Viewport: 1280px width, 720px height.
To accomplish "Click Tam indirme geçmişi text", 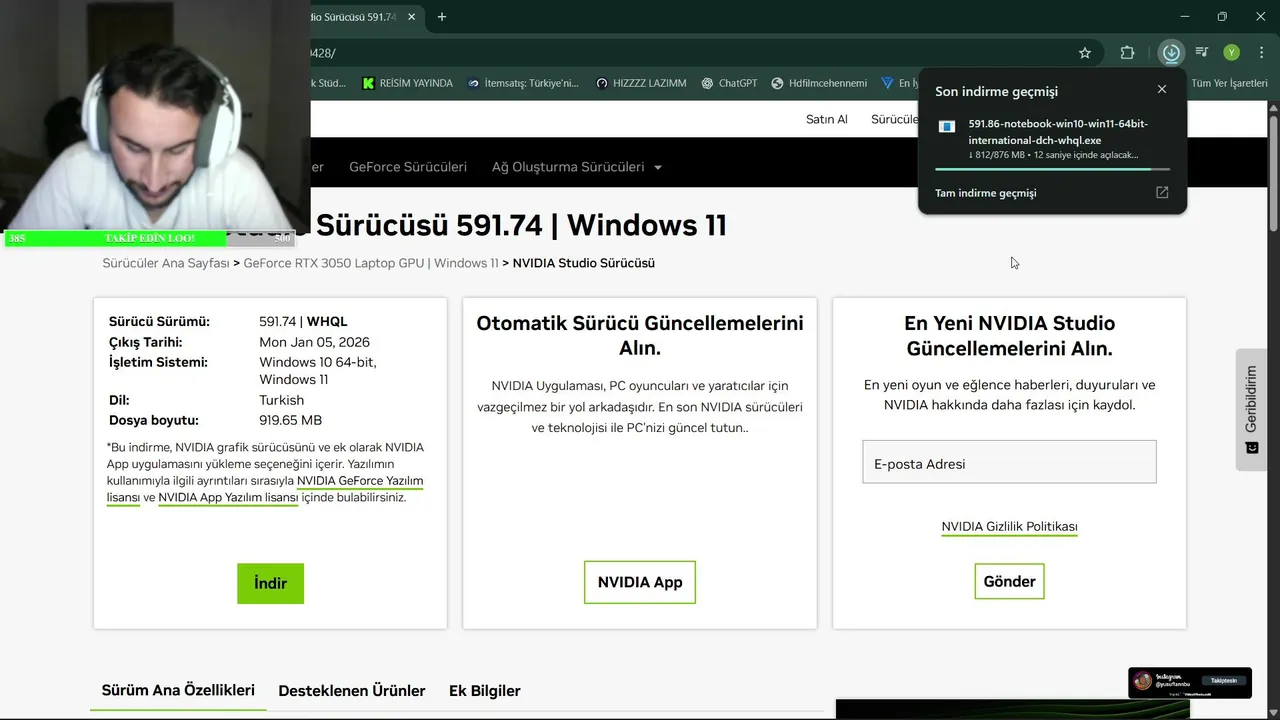I will pos(985,193).
